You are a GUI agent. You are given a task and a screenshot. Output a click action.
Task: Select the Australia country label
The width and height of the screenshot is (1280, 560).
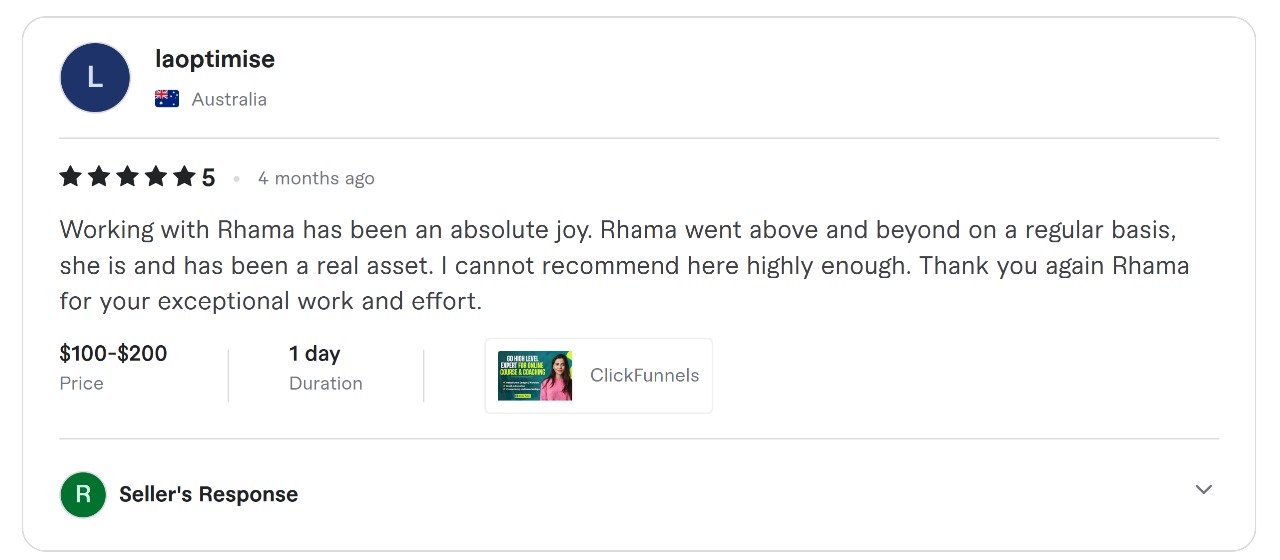(229, 99)
